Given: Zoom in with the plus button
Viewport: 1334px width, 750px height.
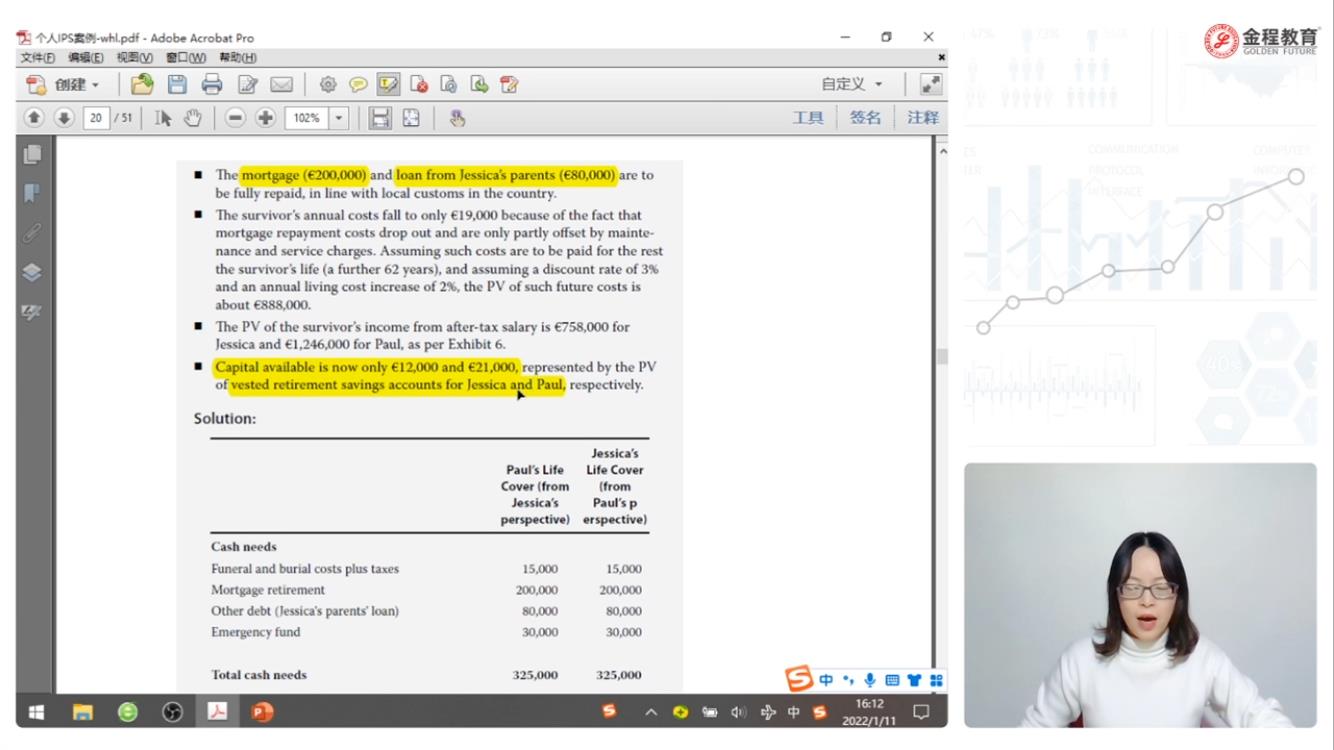Looking at the screenshot, I should click(x=266, y=118).
